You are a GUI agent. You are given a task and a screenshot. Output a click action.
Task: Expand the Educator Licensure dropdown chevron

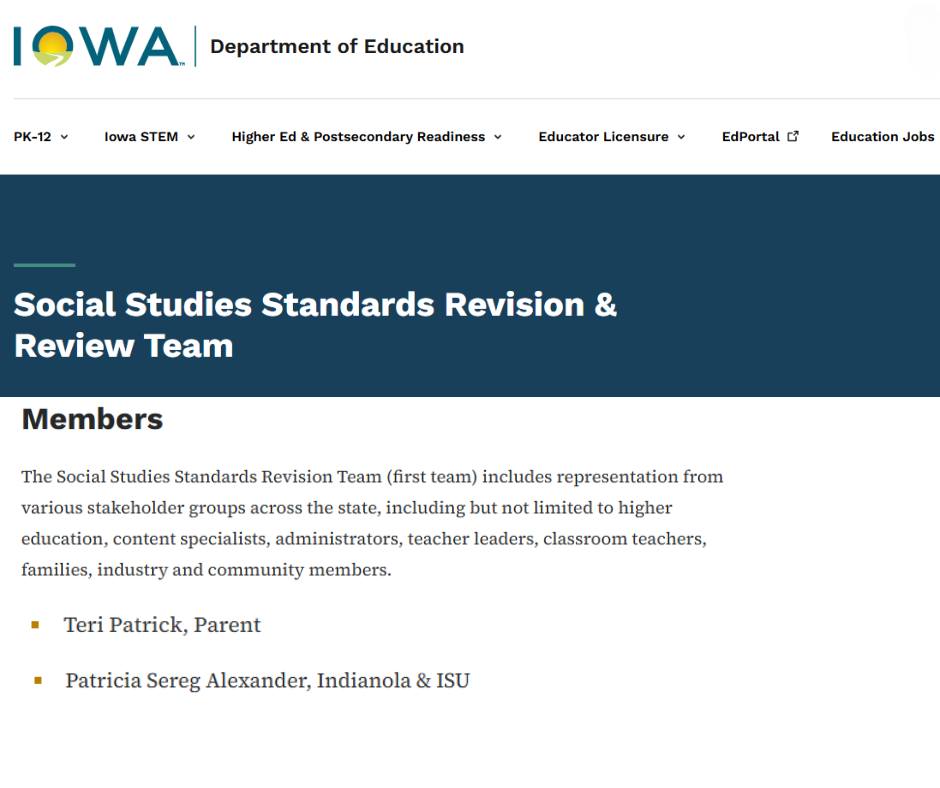point(681,137)
